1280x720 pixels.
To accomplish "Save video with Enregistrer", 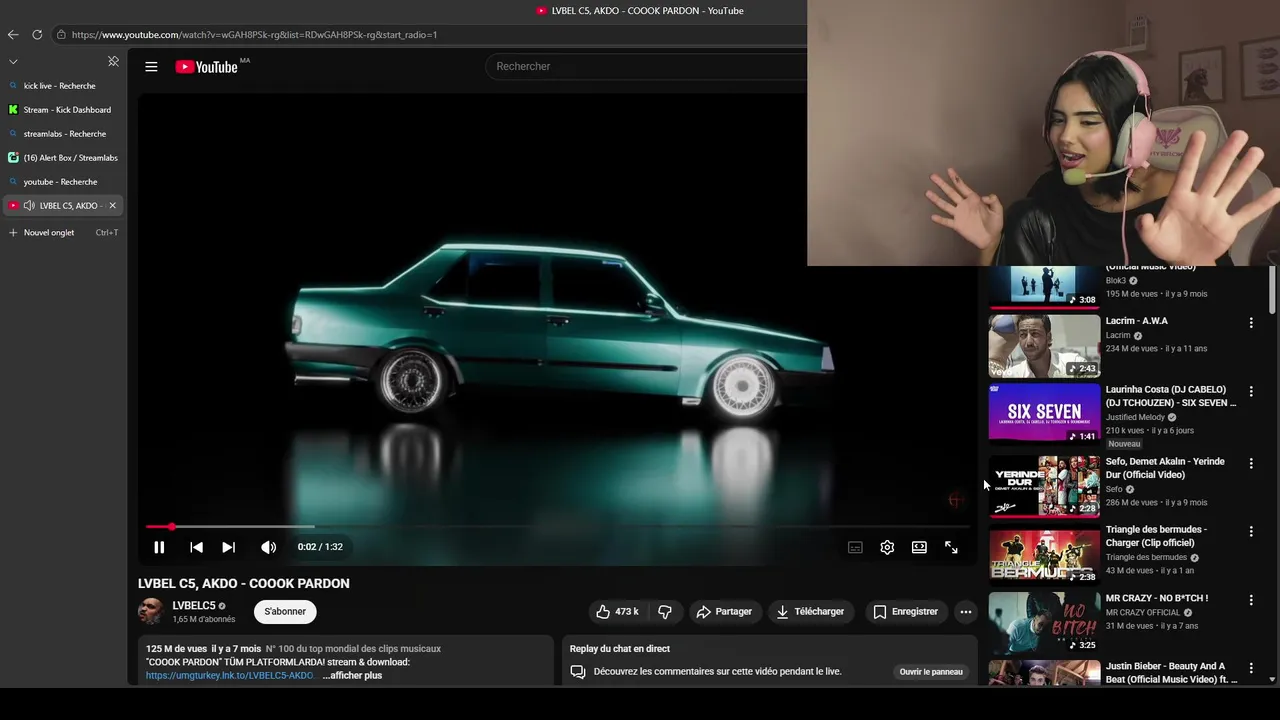I will coord(905,611).
